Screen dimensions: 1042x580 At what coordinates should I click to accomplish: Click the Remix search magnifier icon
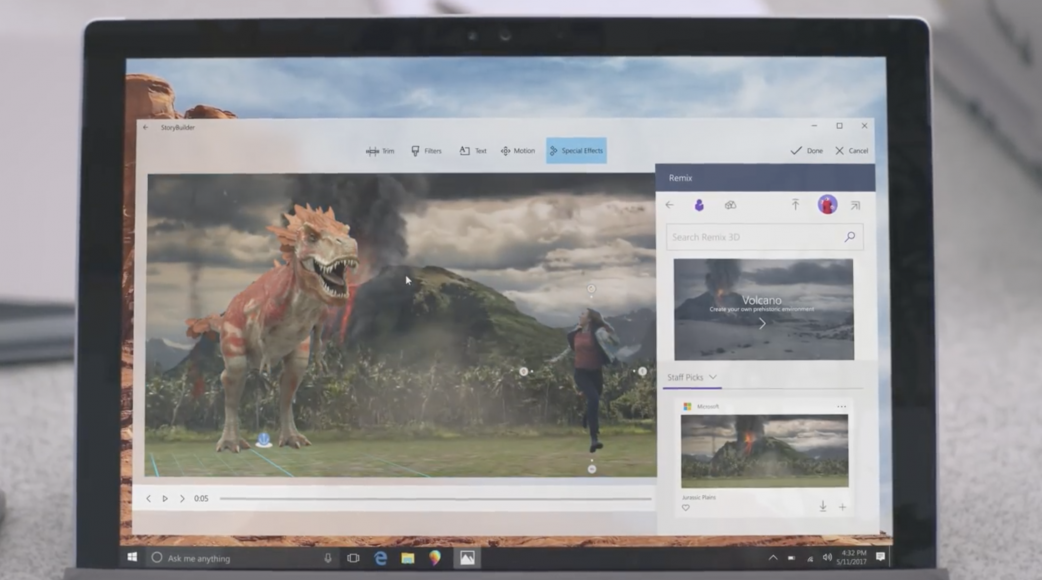(849, 237)
